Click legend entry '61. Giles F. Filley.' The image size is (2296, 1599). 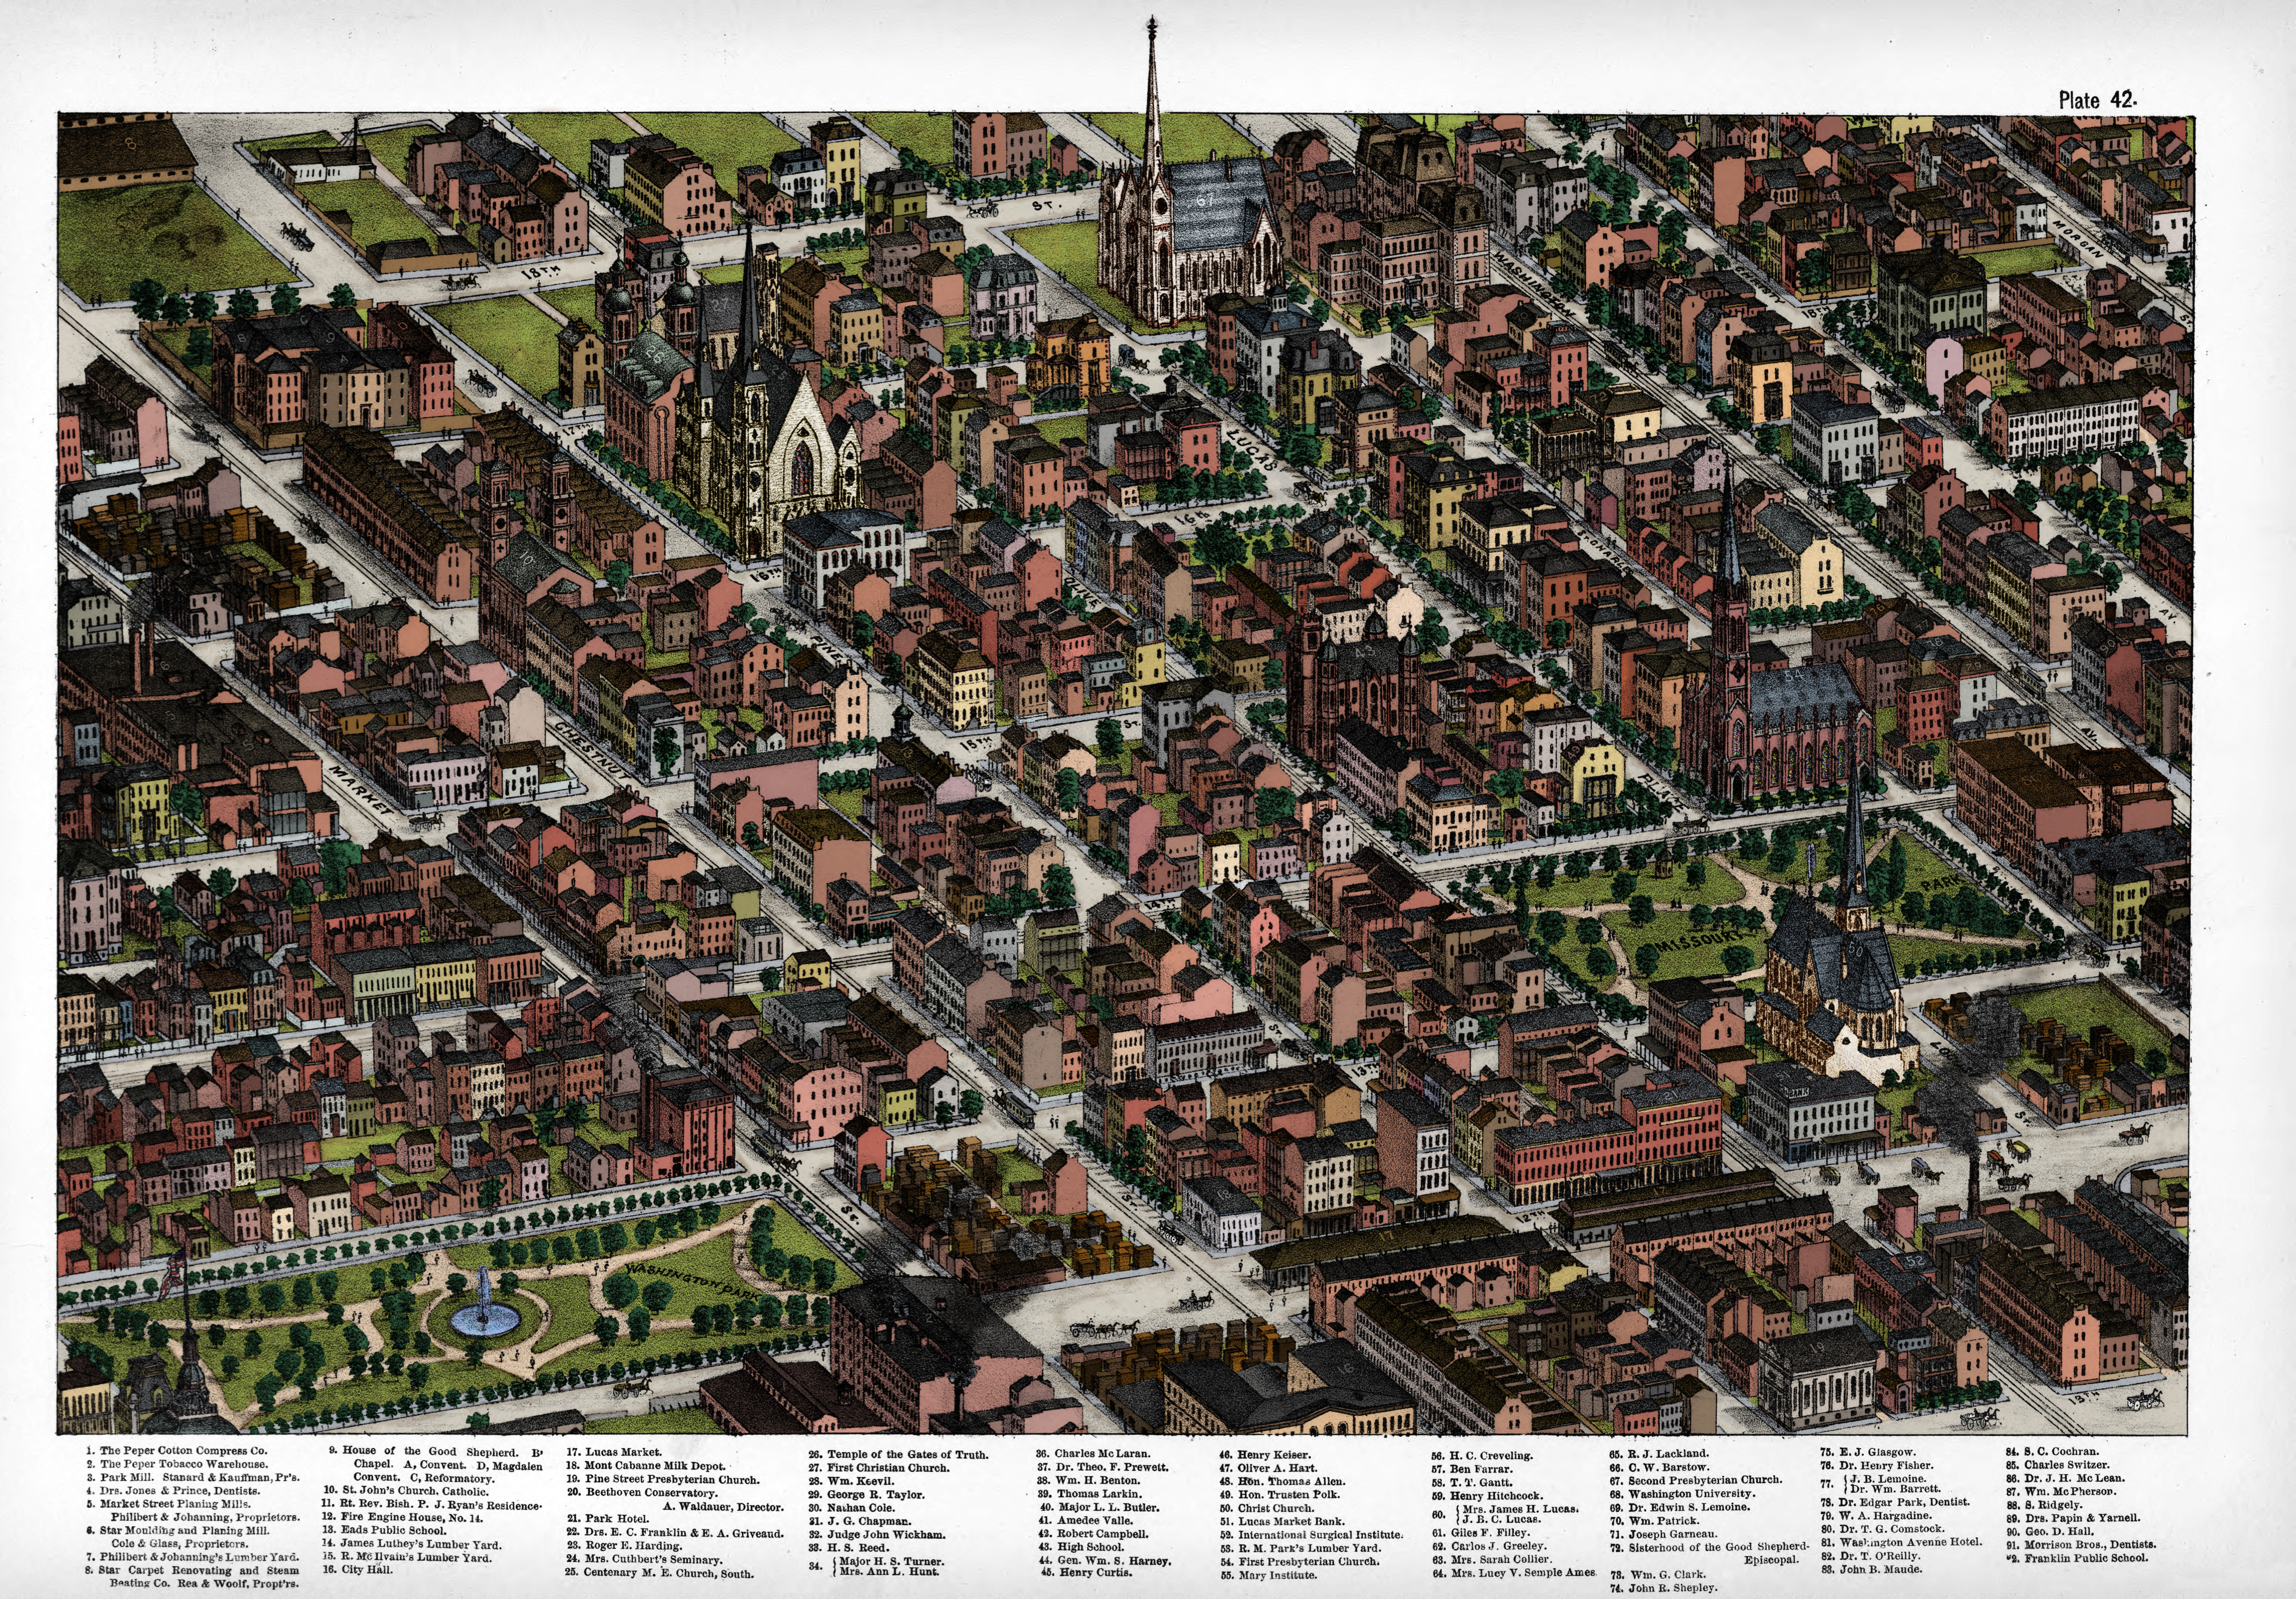[1481, 1533]
